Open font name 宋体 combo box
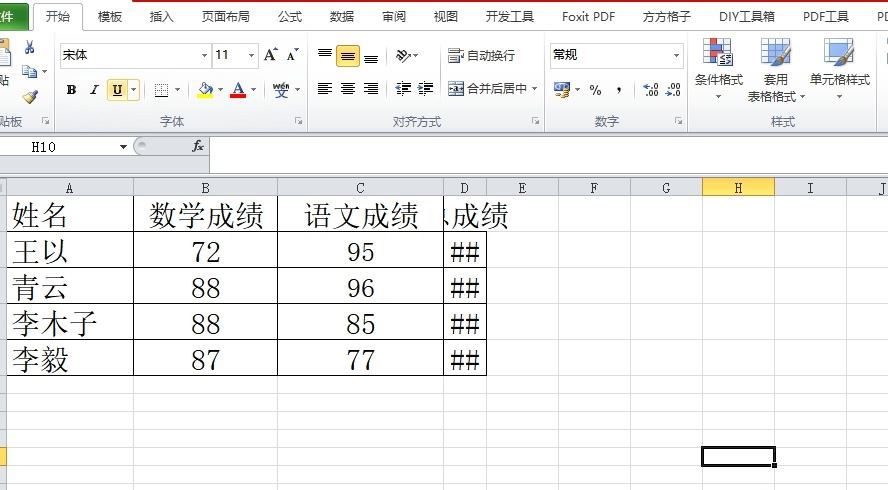Image resolution: width=888 pixels, height=490 pixels. 134,55
